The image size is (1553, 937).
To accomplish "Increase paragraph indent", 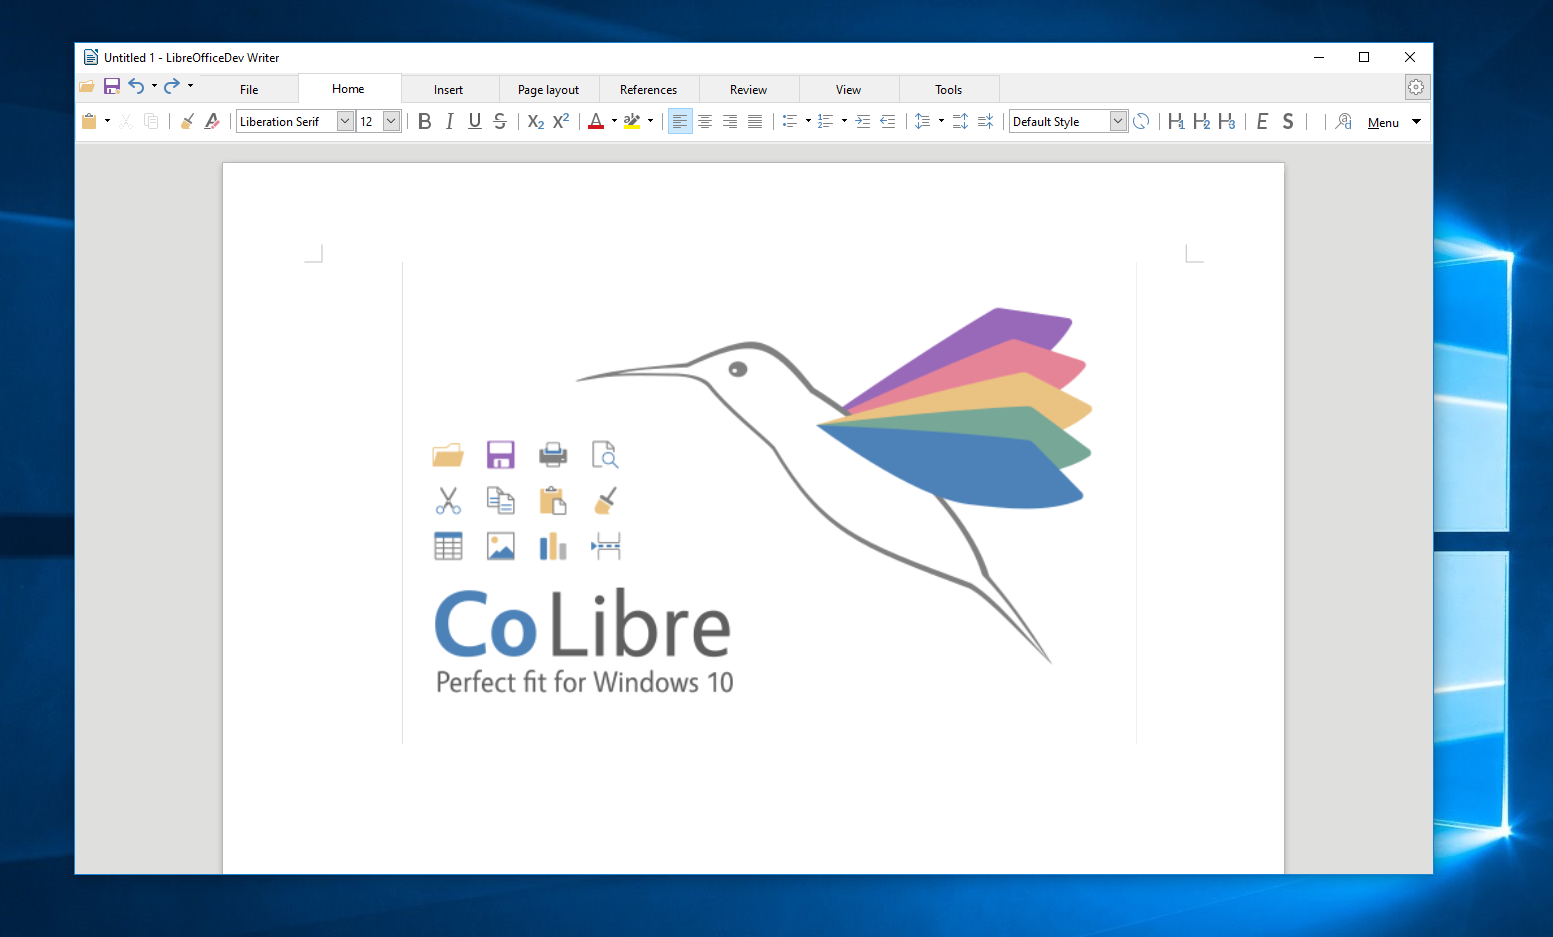I will click(x=862, y=121).
